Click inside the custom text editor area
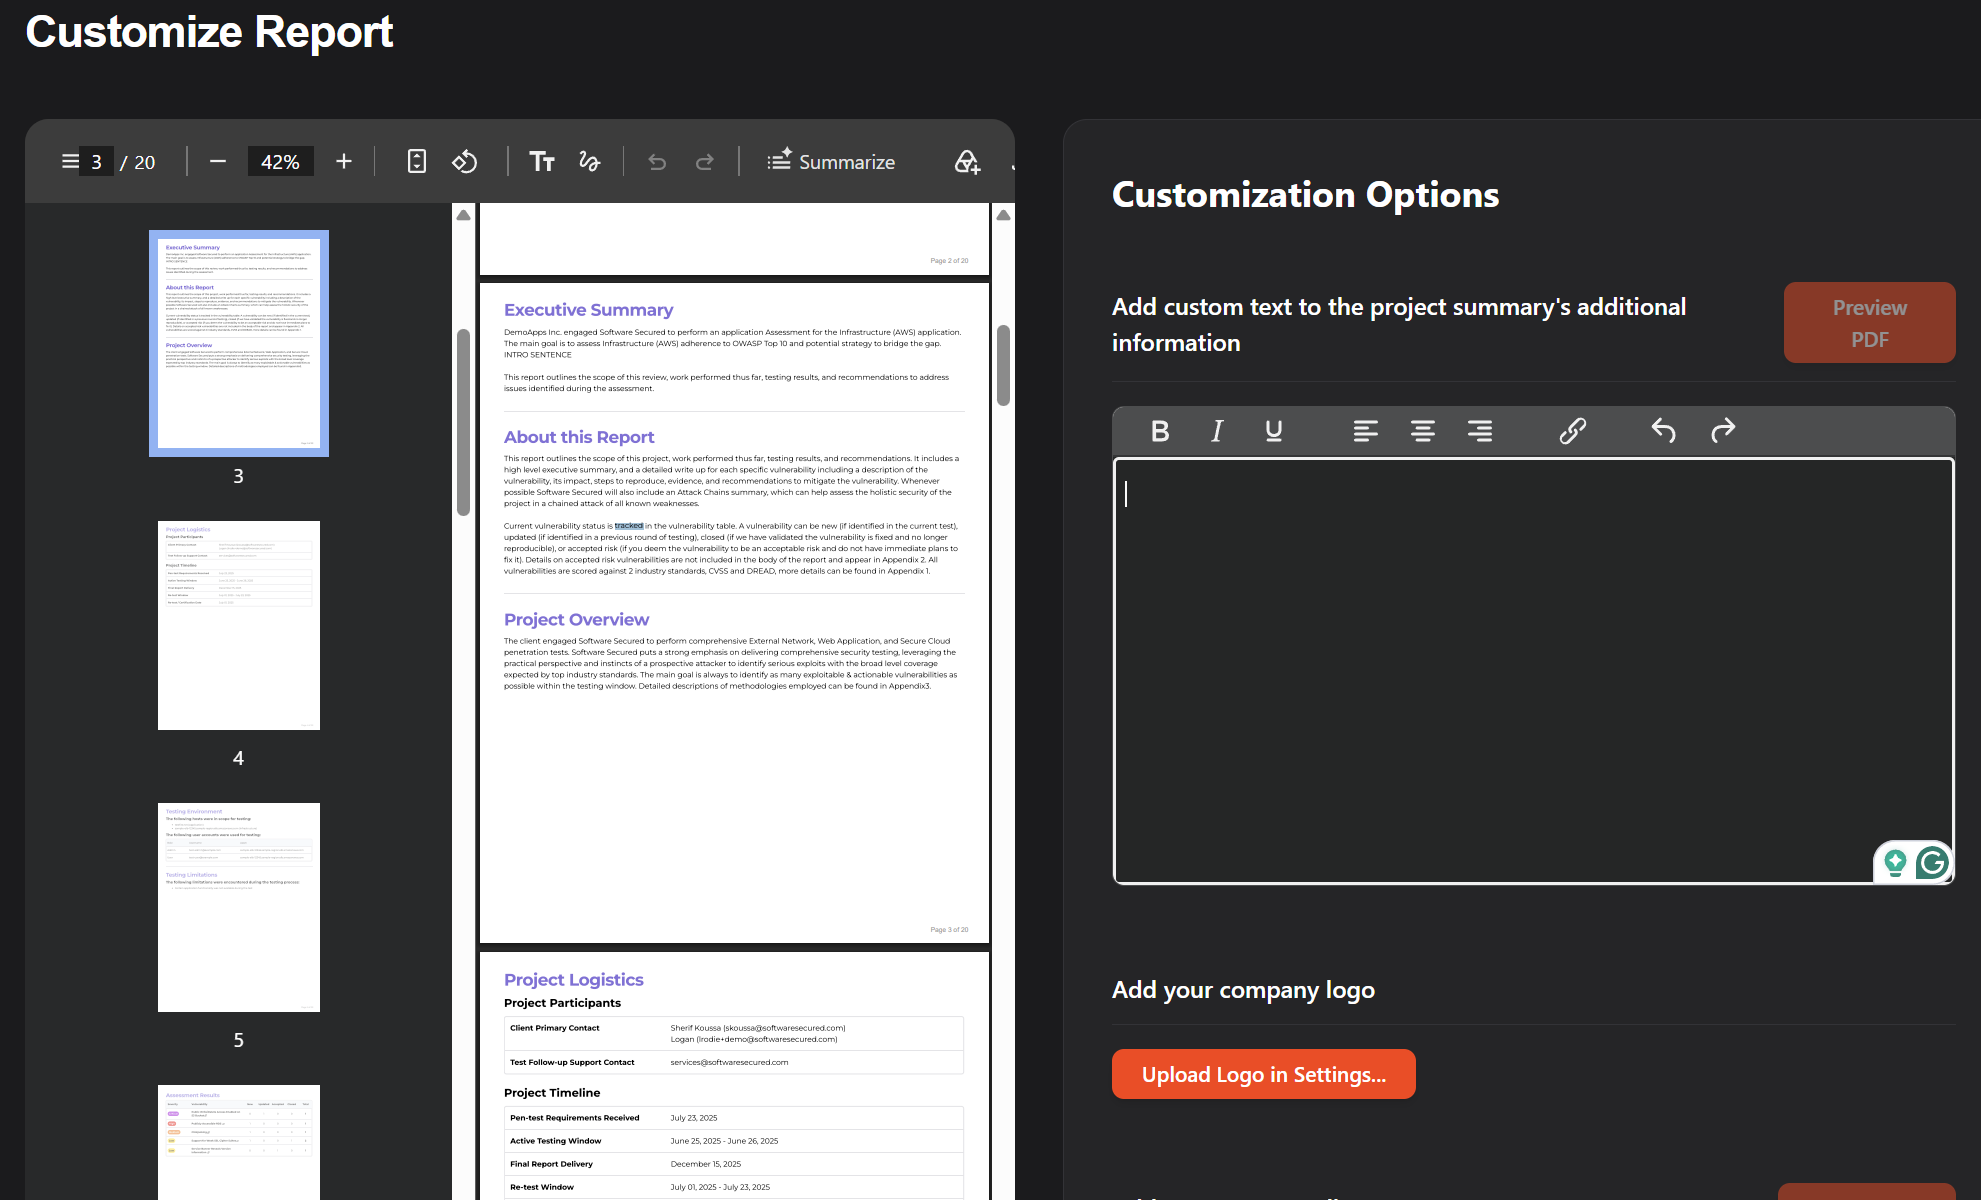 [x=1533, y=670]
